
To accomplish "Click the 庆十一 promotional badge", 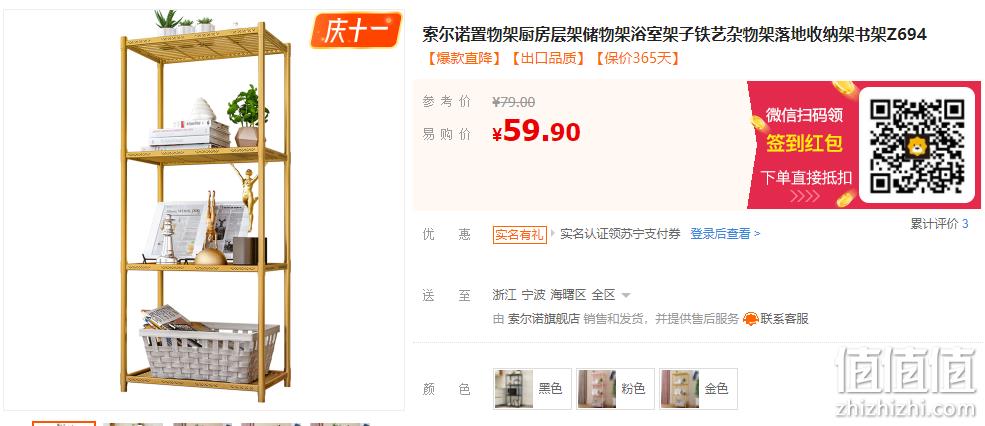I will [x=356, y=30].
